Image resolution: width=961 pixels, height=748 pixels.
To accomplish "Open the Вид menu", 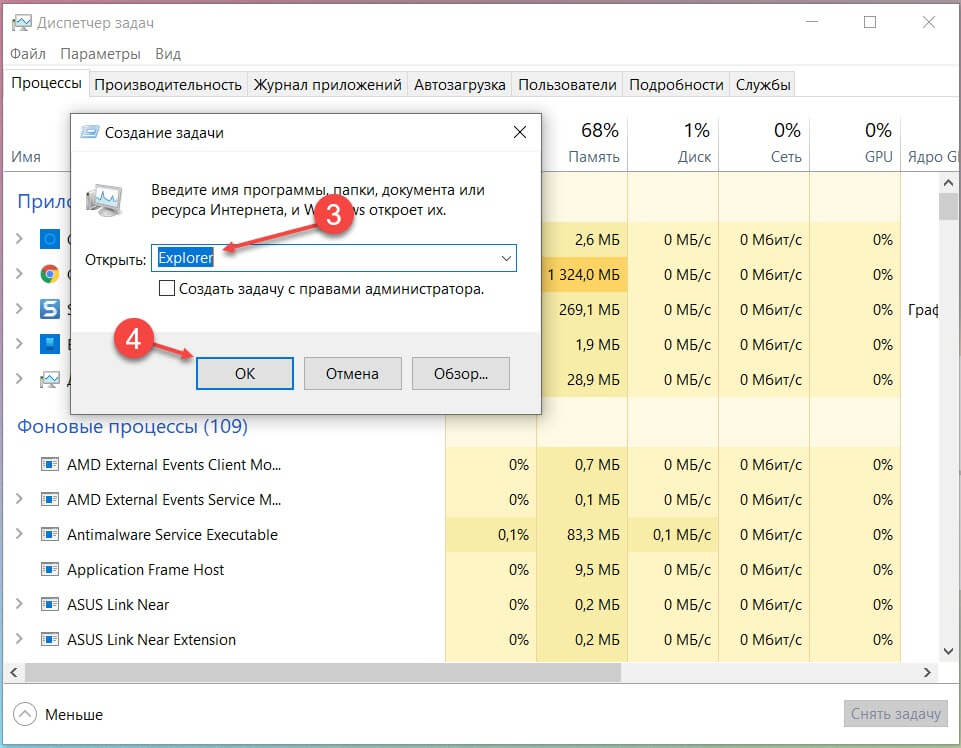I will 168,54.
